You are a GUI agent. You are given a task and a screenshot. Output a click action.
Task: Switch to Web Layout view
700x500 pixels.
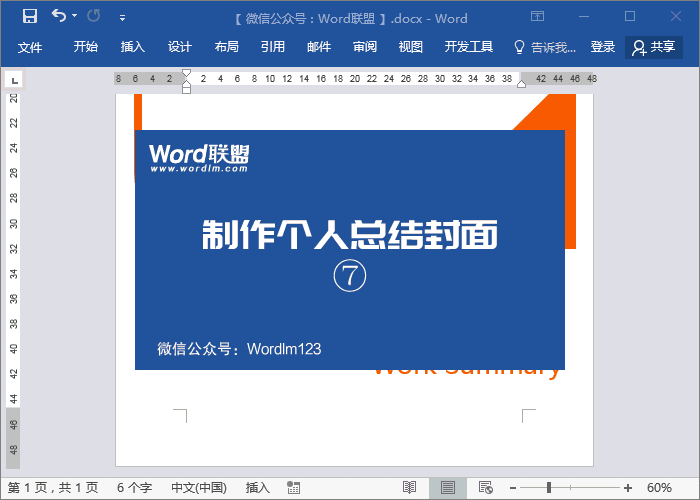(486, 488)
